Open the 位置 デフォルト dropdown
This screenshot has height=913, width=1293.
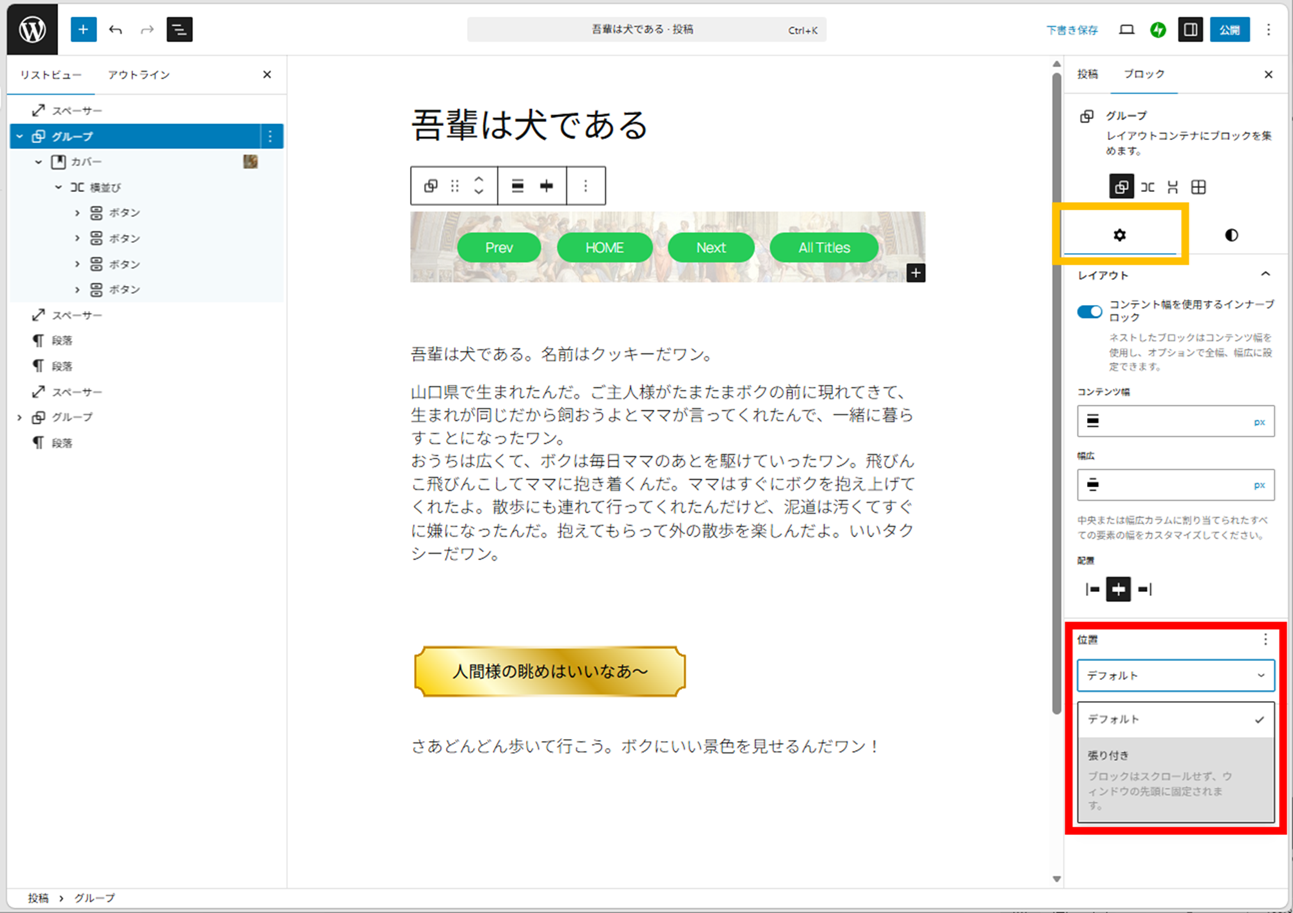point(1175,676)
